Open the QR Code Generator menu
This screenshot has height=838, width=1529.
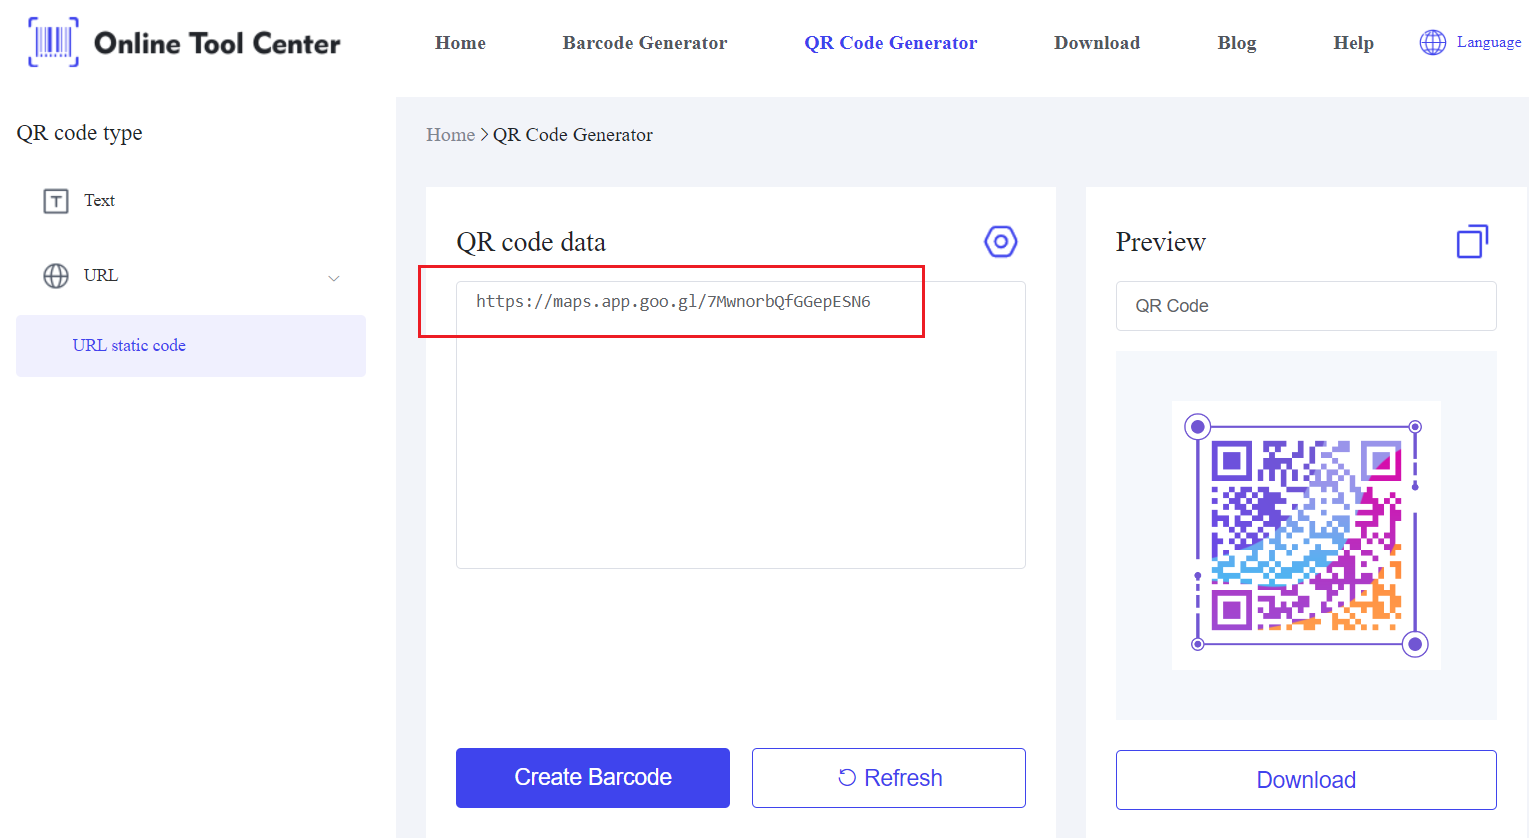pos(890,43)
